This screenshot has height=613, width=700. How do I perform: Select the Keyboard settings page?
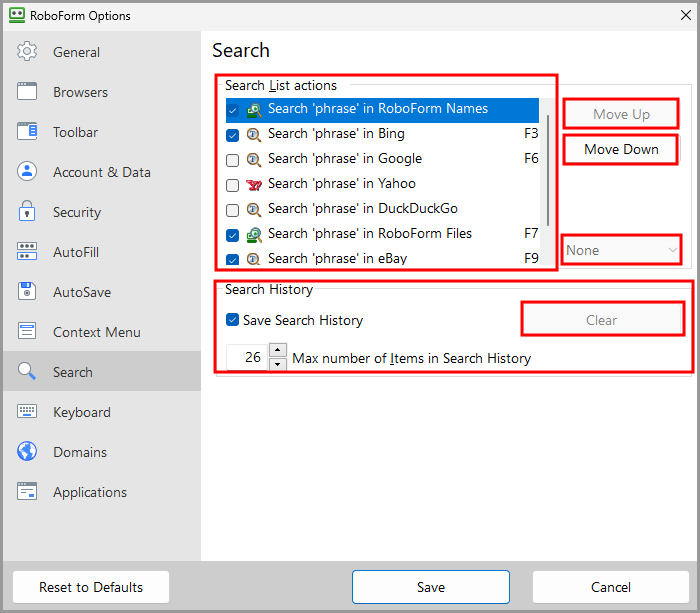point(102,412)
